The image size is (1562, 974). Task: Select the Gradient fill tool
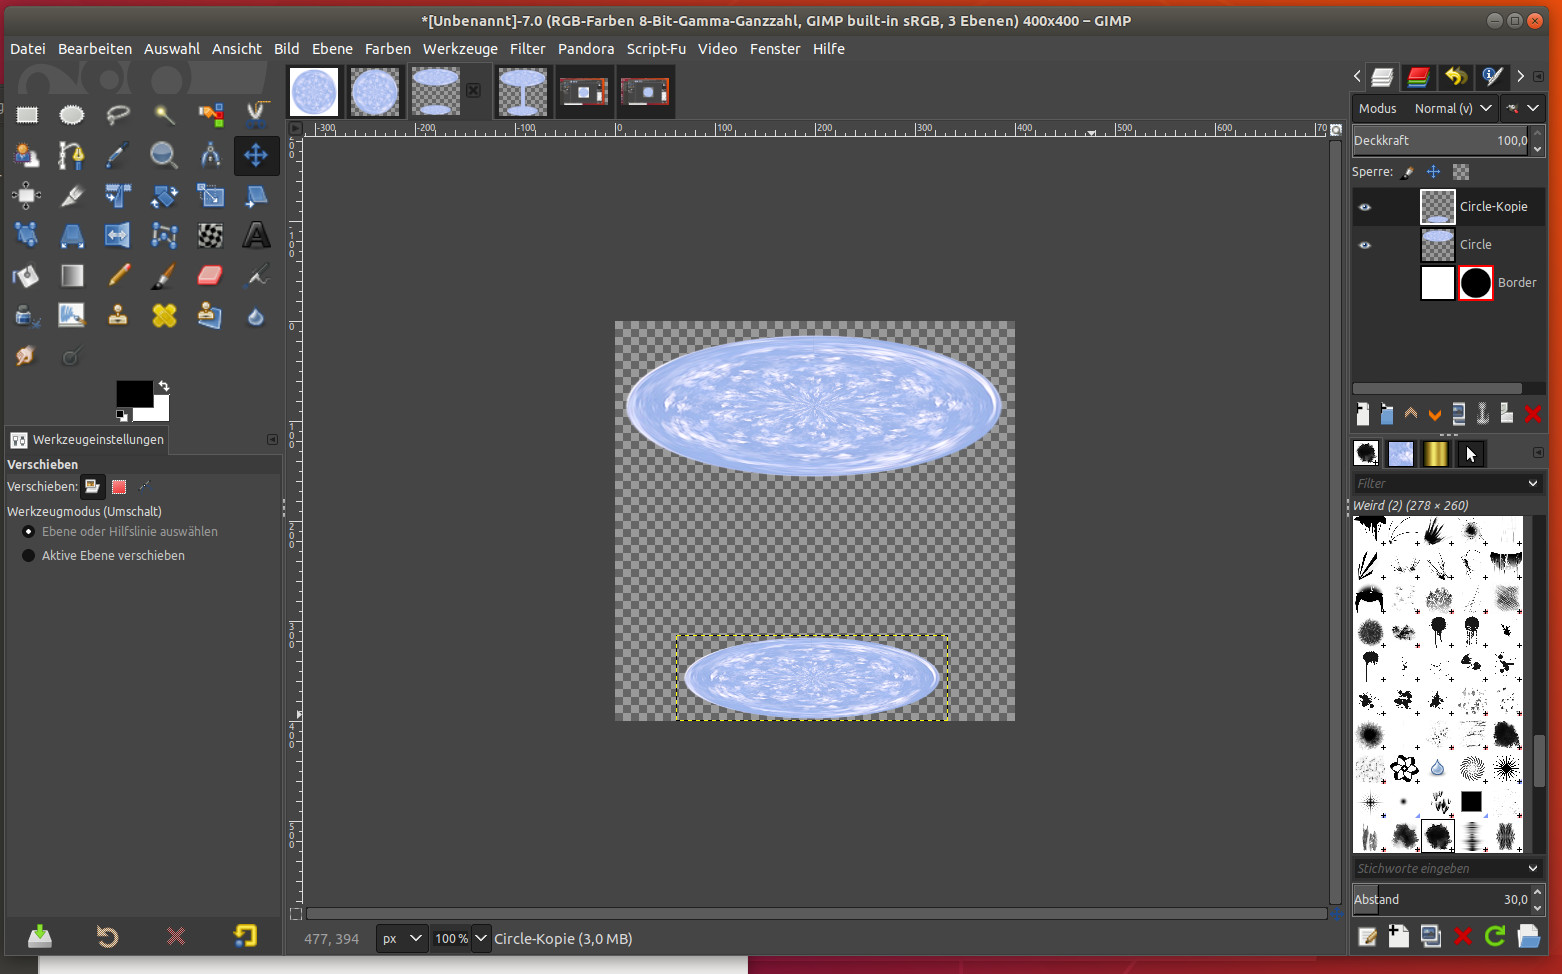tap(72, 275)
